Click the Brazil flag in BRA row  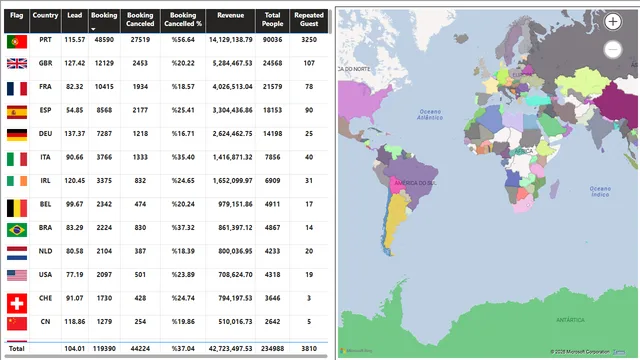pos(17,230)
